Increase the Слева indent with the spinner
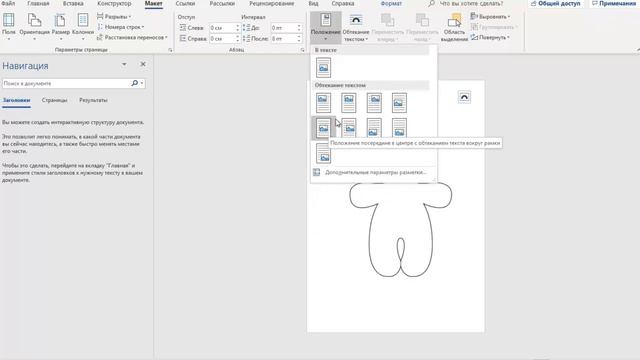Image resolution: width=640 pixels, height=360 pixels. tap(238, 26)
